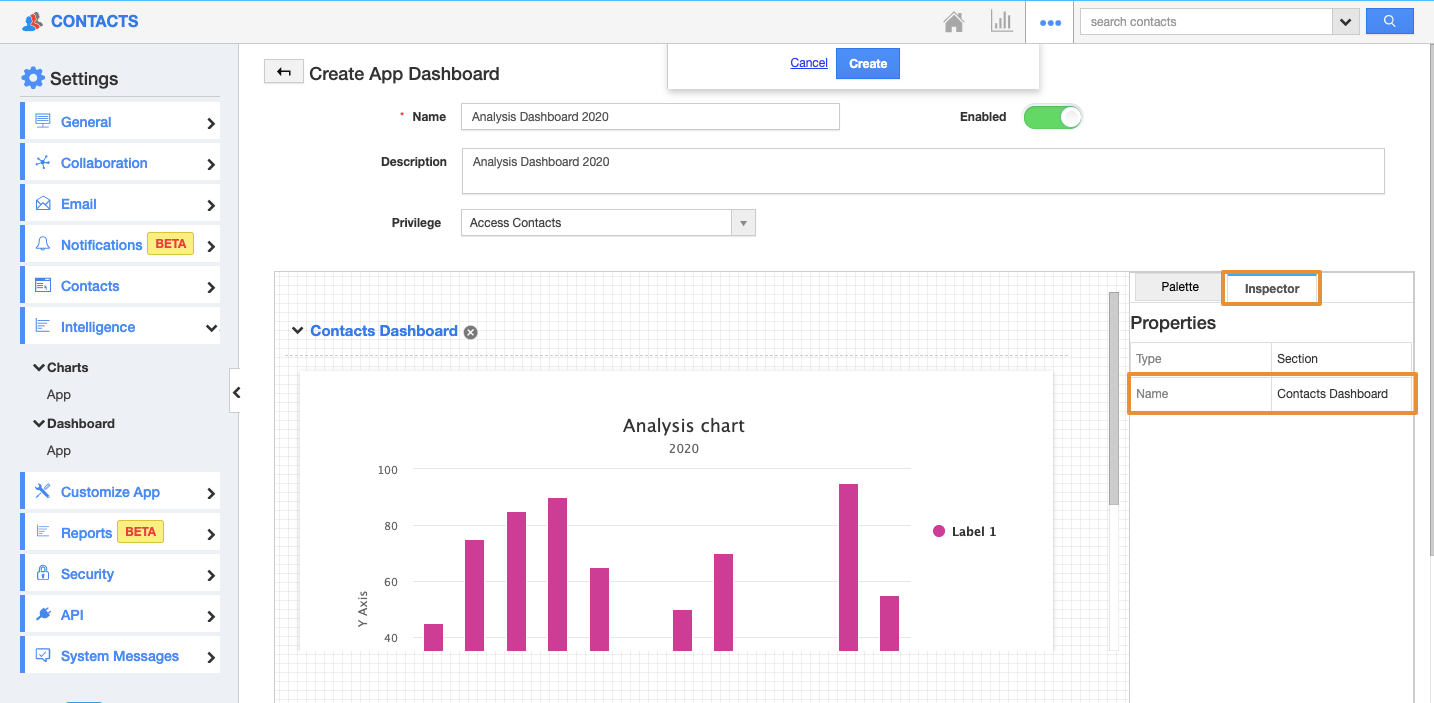
Task: Click the search contacts field
Action: (x=1206, y=22)
